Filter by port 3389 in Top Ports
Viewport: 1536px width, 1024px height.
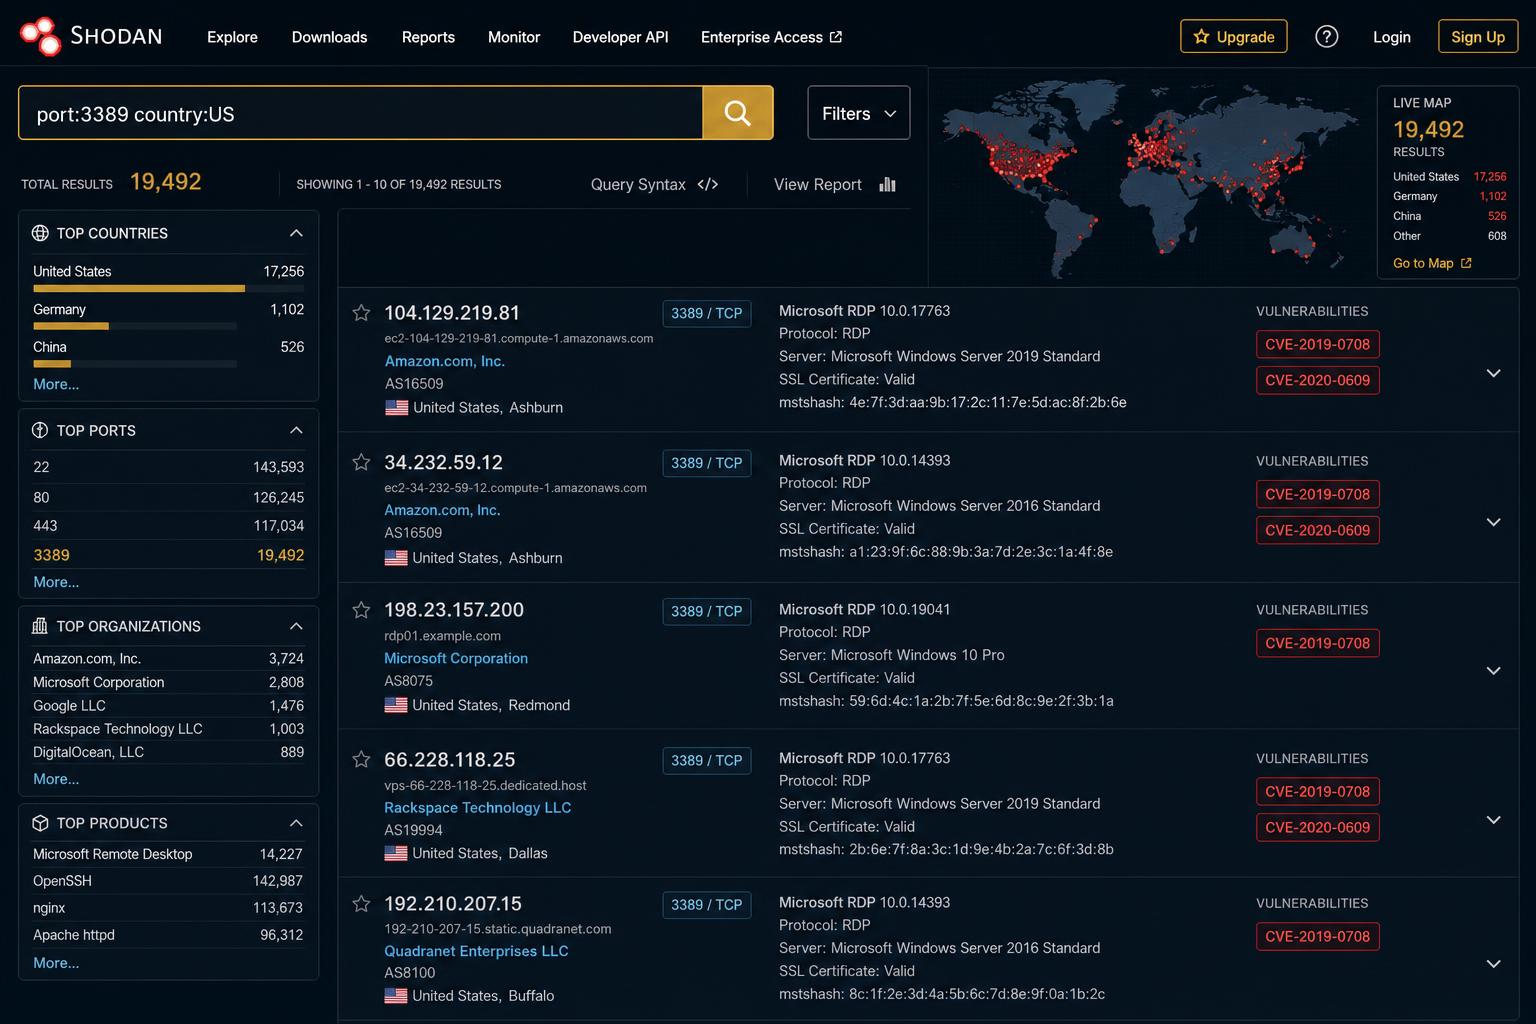click(x=168, y=555)
